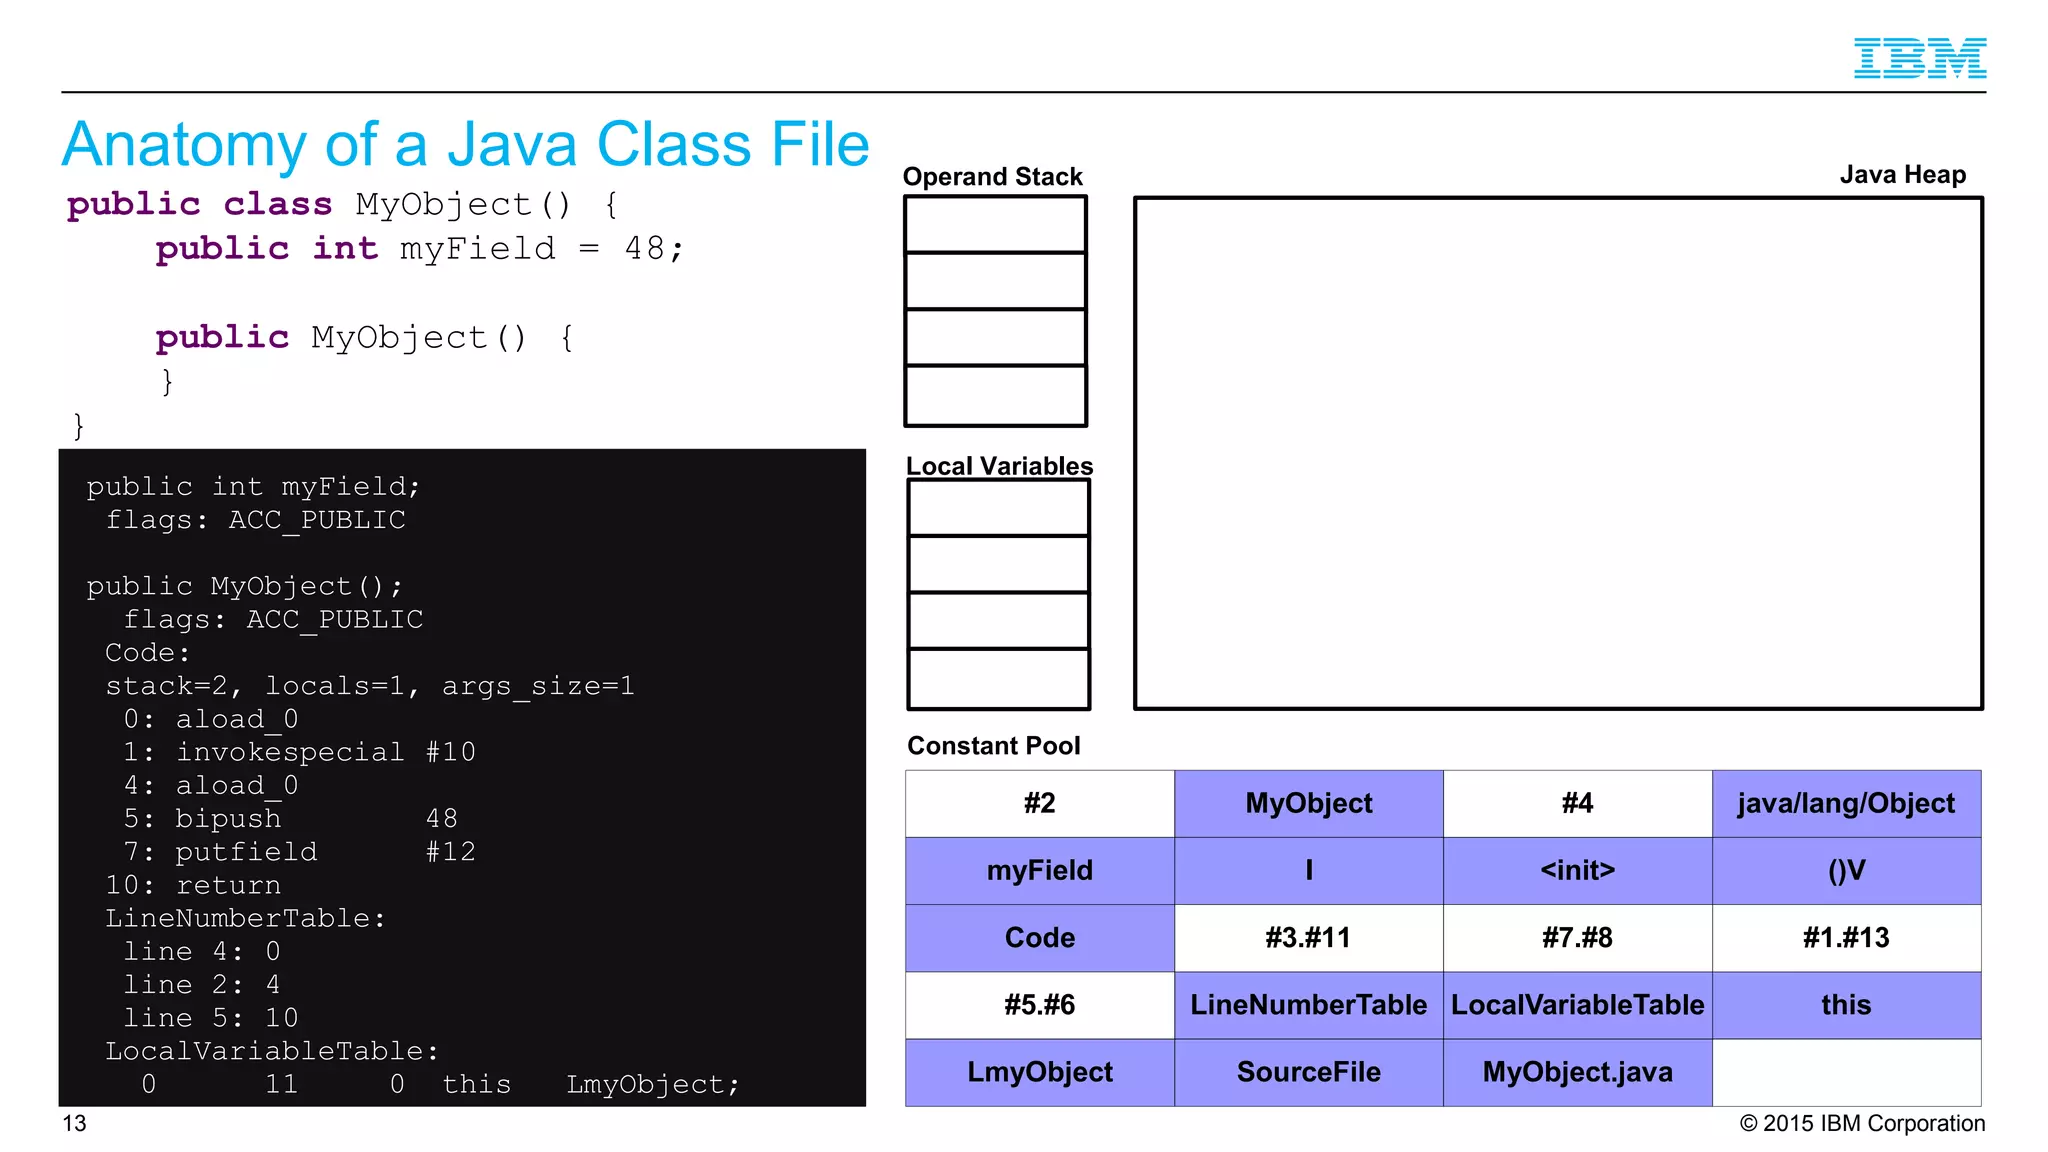Click the '#3.#11' cell
This screenshot has height=1152, width=2048.
[x=1309, y=938]
